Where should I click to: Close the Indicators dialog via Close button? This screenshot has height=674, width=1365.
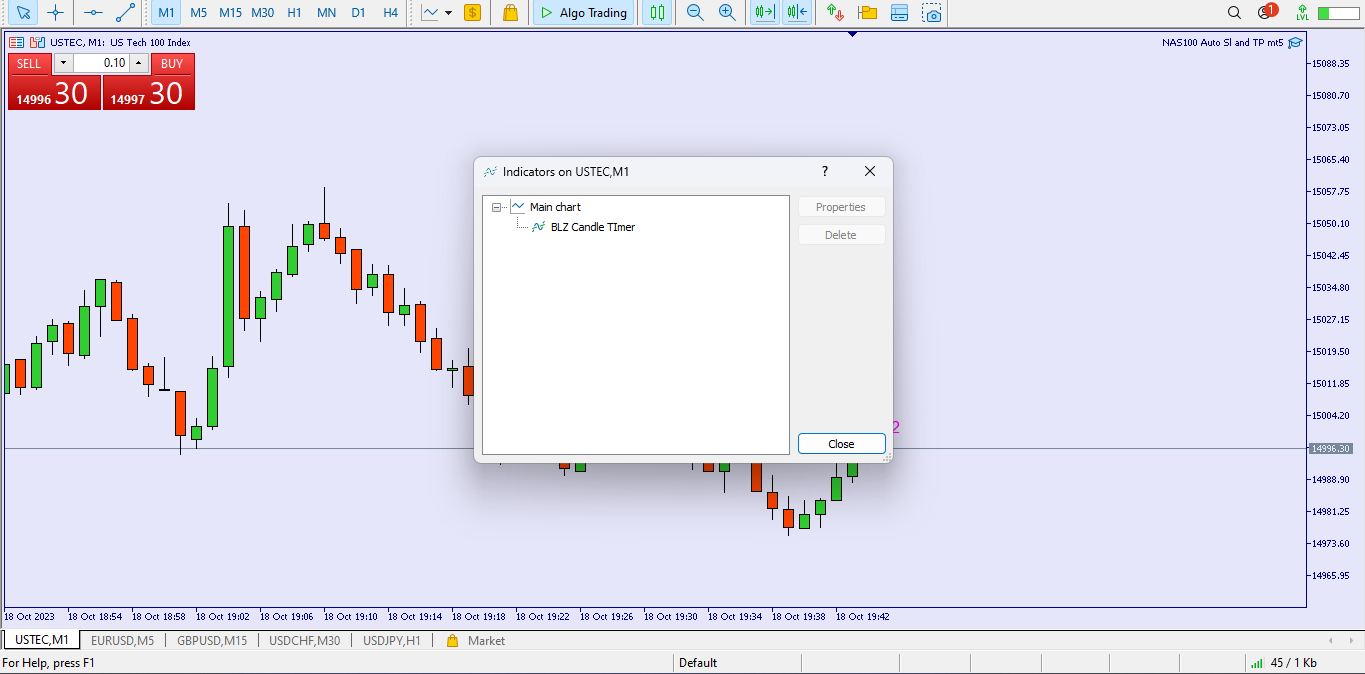(841, 443)
